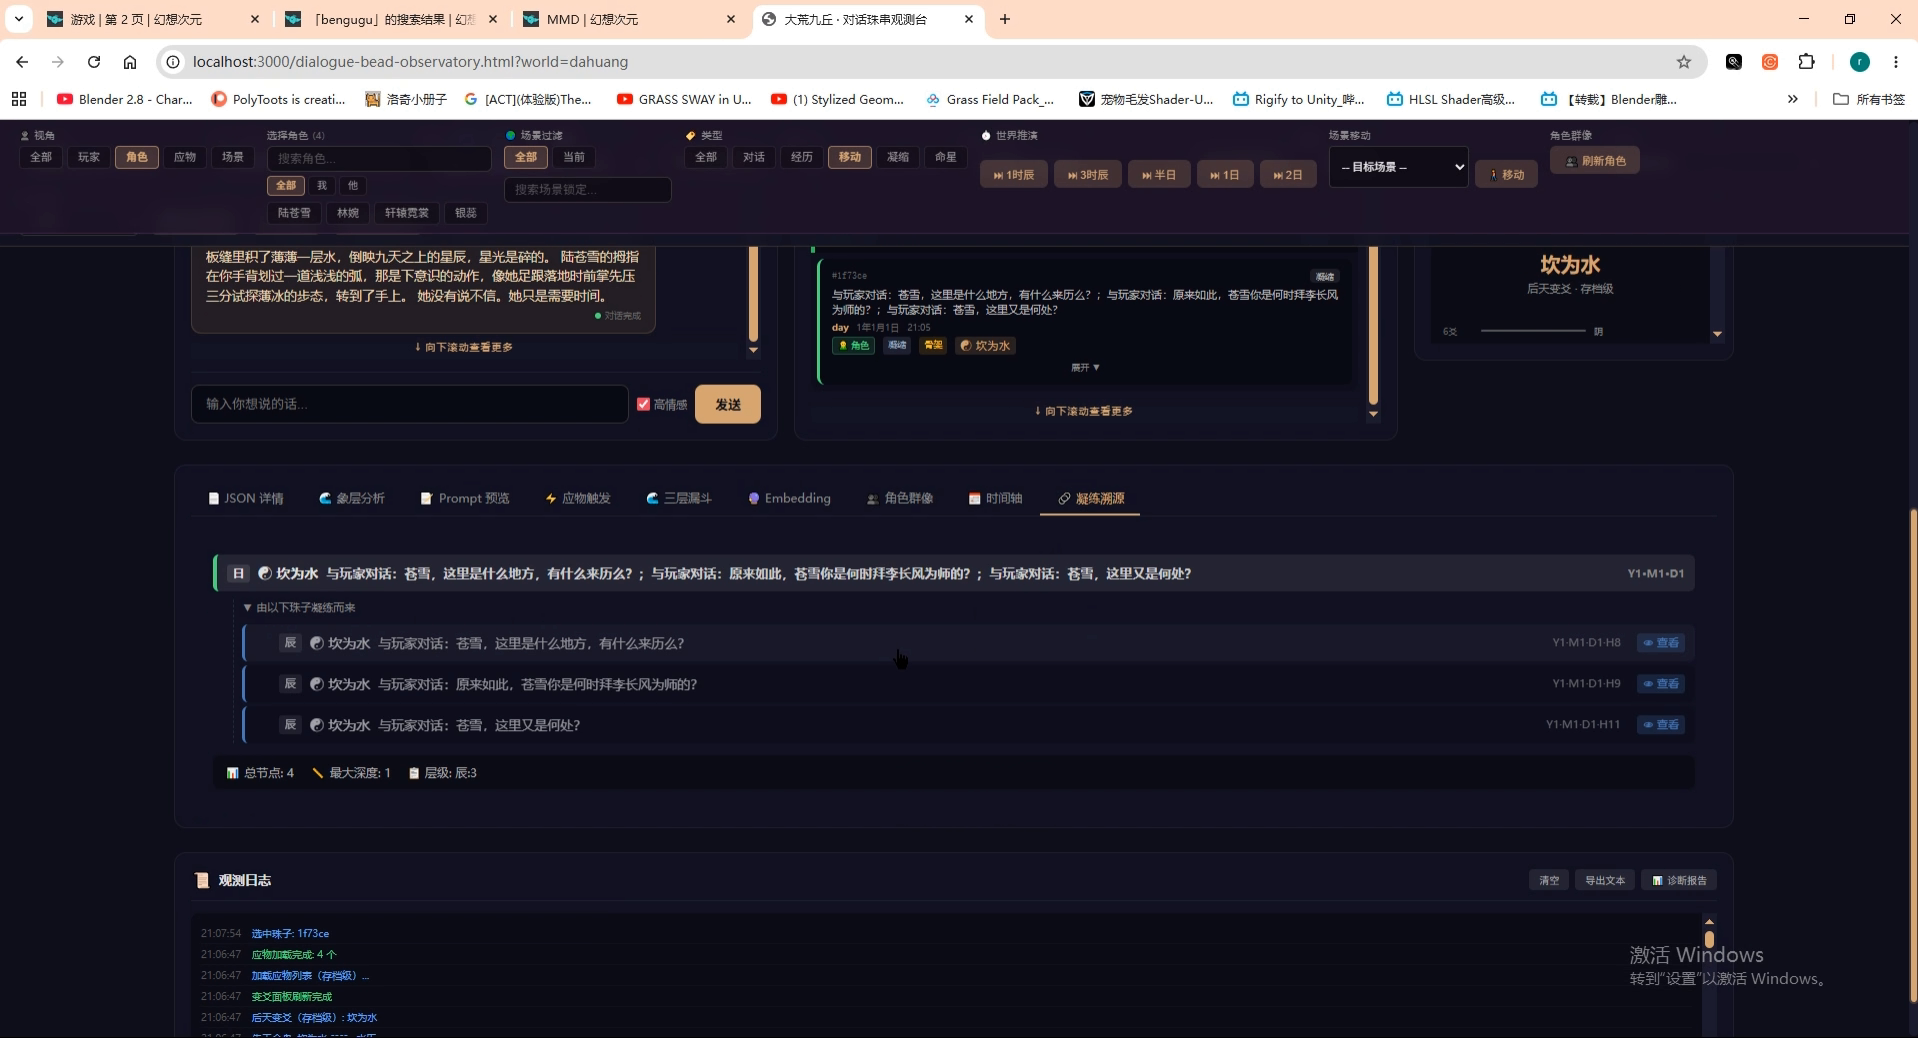Click the 移动 button with walking icon
The height and width of the screenshot is (1038, 1918).
point(1506,174)
